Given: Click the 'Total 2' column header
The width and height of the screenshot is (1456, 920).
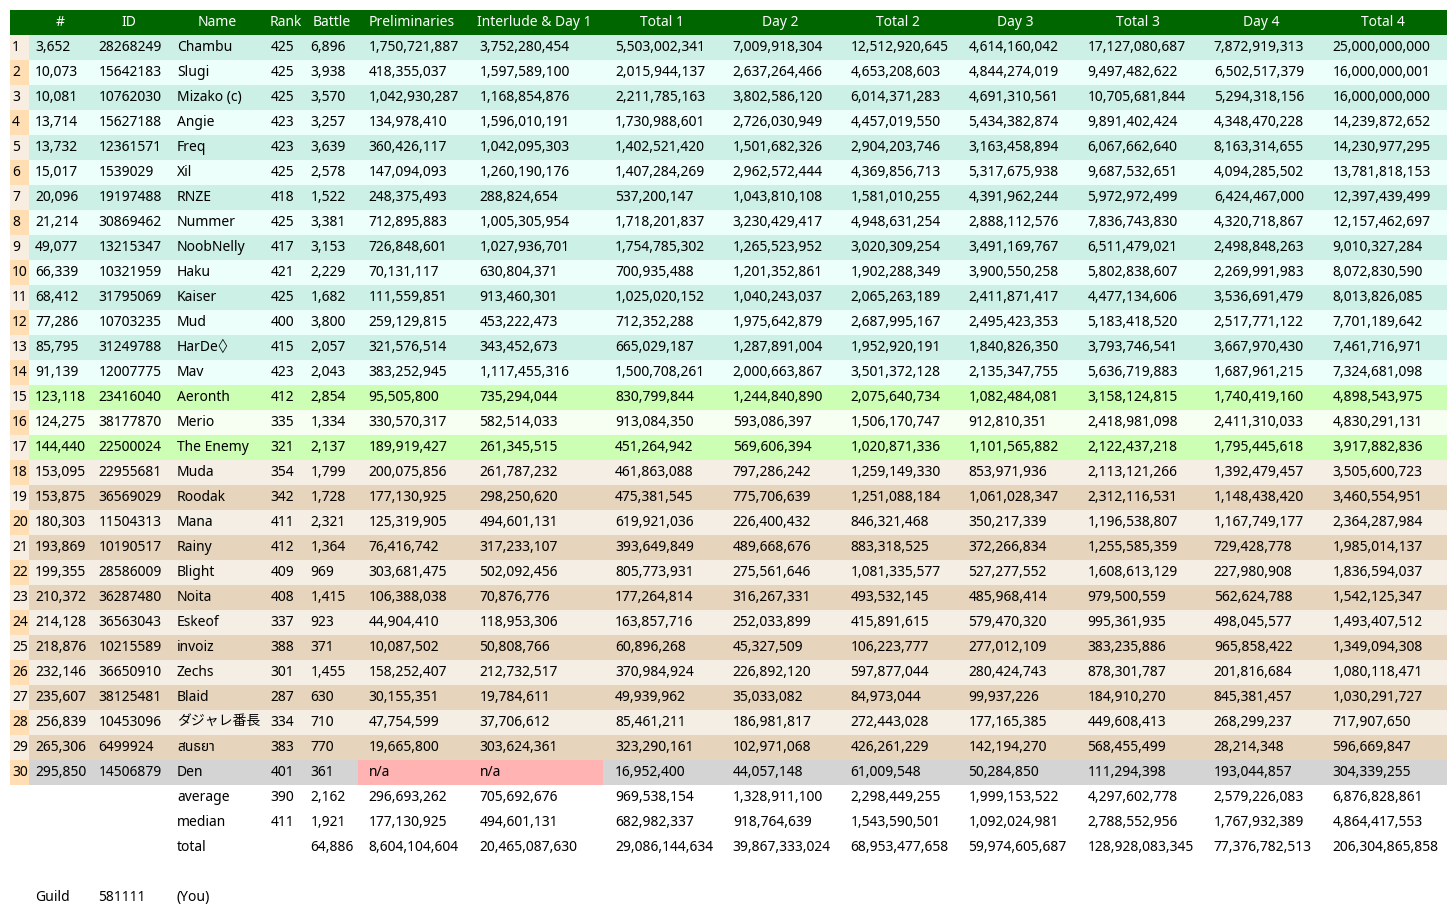Looking at the screenshot, I should (x=898, y=21).
